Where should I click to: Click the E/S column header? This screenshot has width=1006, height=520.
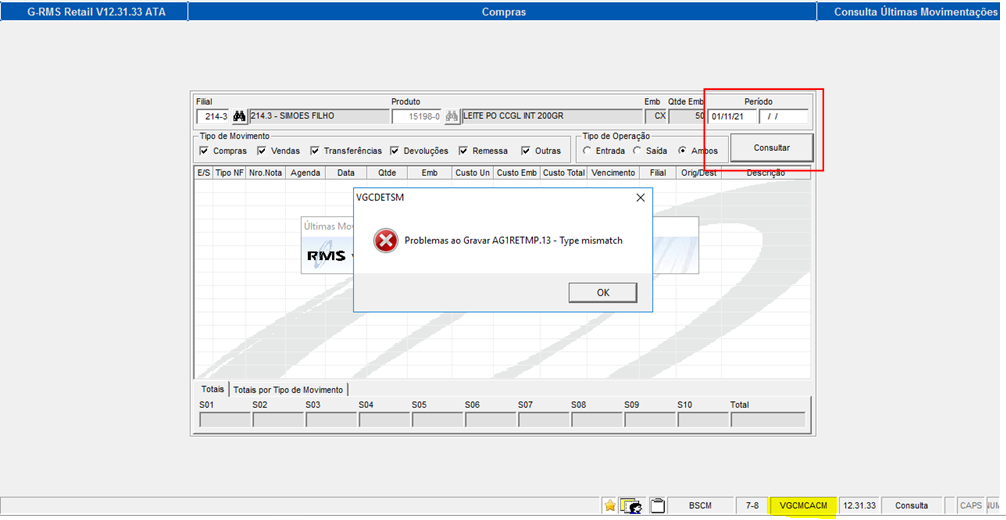point(203,173)
